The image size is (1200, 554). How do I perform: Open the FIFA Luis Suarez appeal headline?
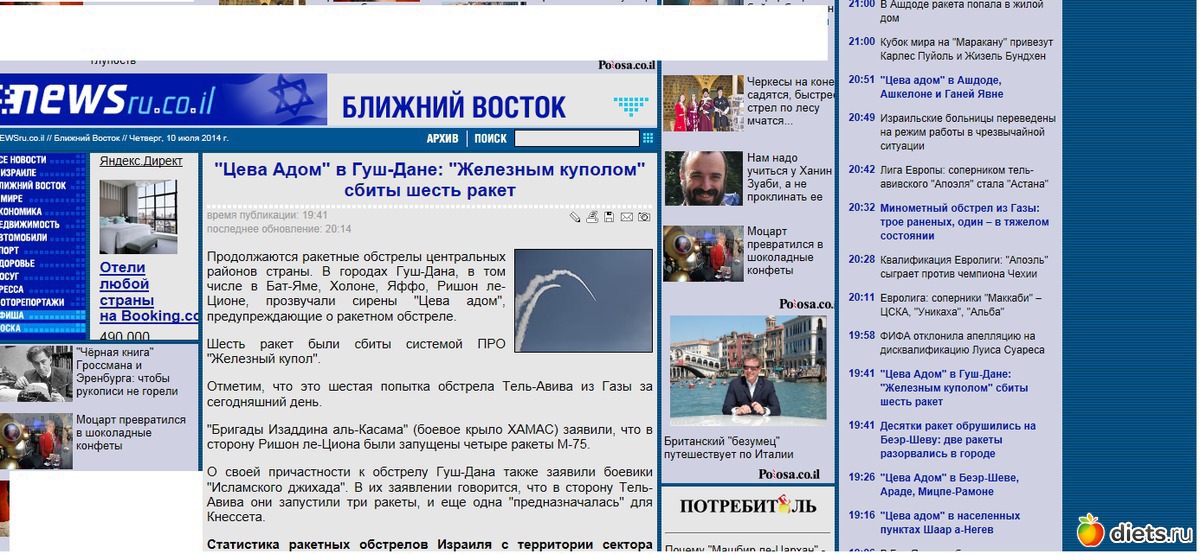pyautogui.click(x=961, y=343)
